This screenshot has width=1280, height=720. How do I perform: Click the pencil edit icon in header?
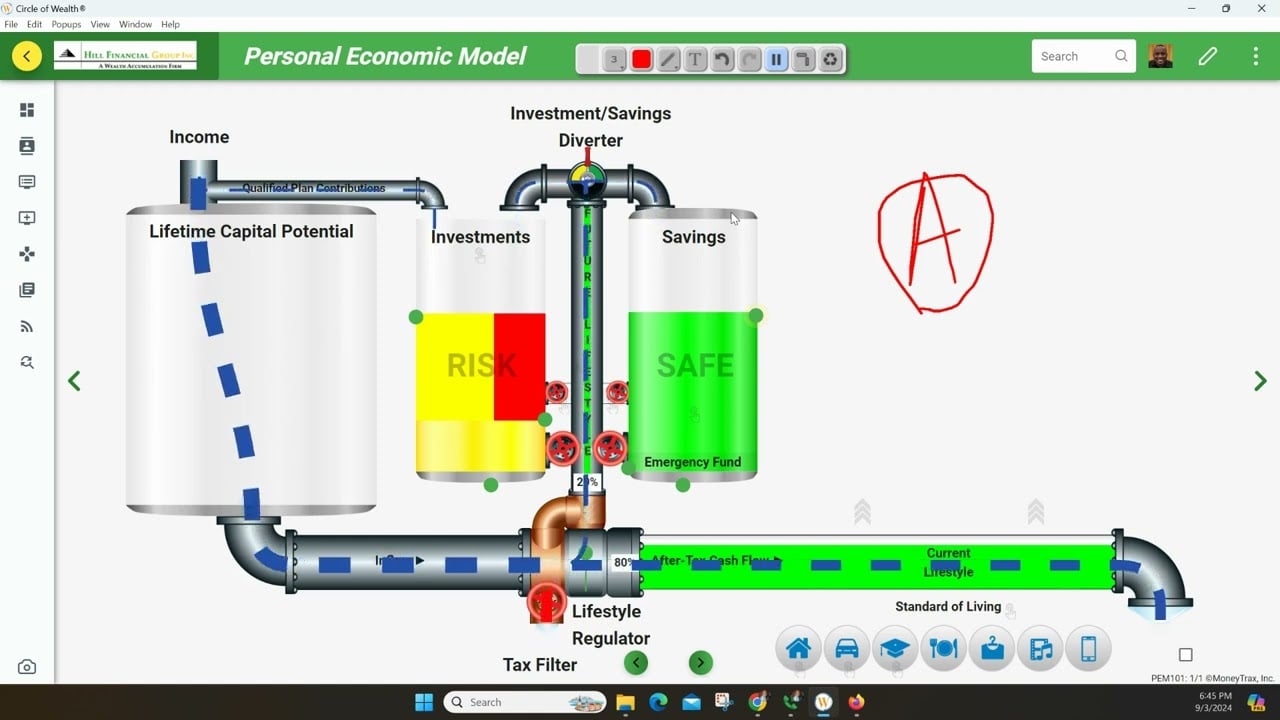point(1208,56)
